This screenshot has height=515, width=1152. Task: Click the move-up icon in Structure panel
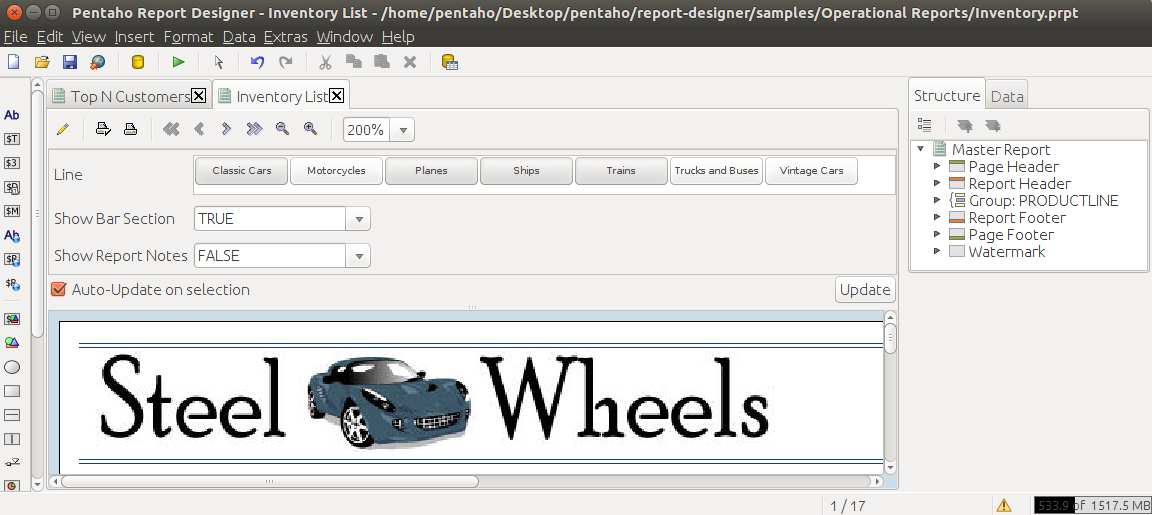[x=965, y=126]
